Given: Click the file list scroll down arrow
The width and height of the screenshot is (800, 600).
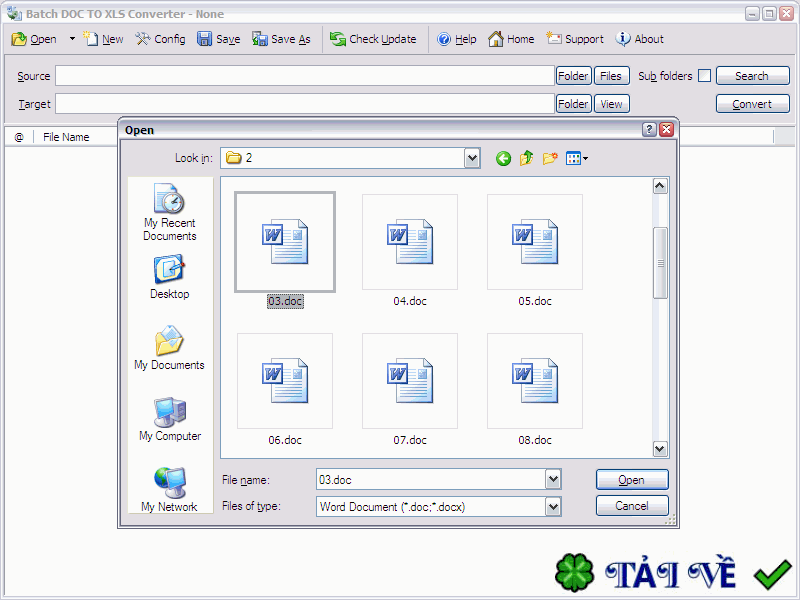Looking at the screenshot, I should [x=660, y=449].
